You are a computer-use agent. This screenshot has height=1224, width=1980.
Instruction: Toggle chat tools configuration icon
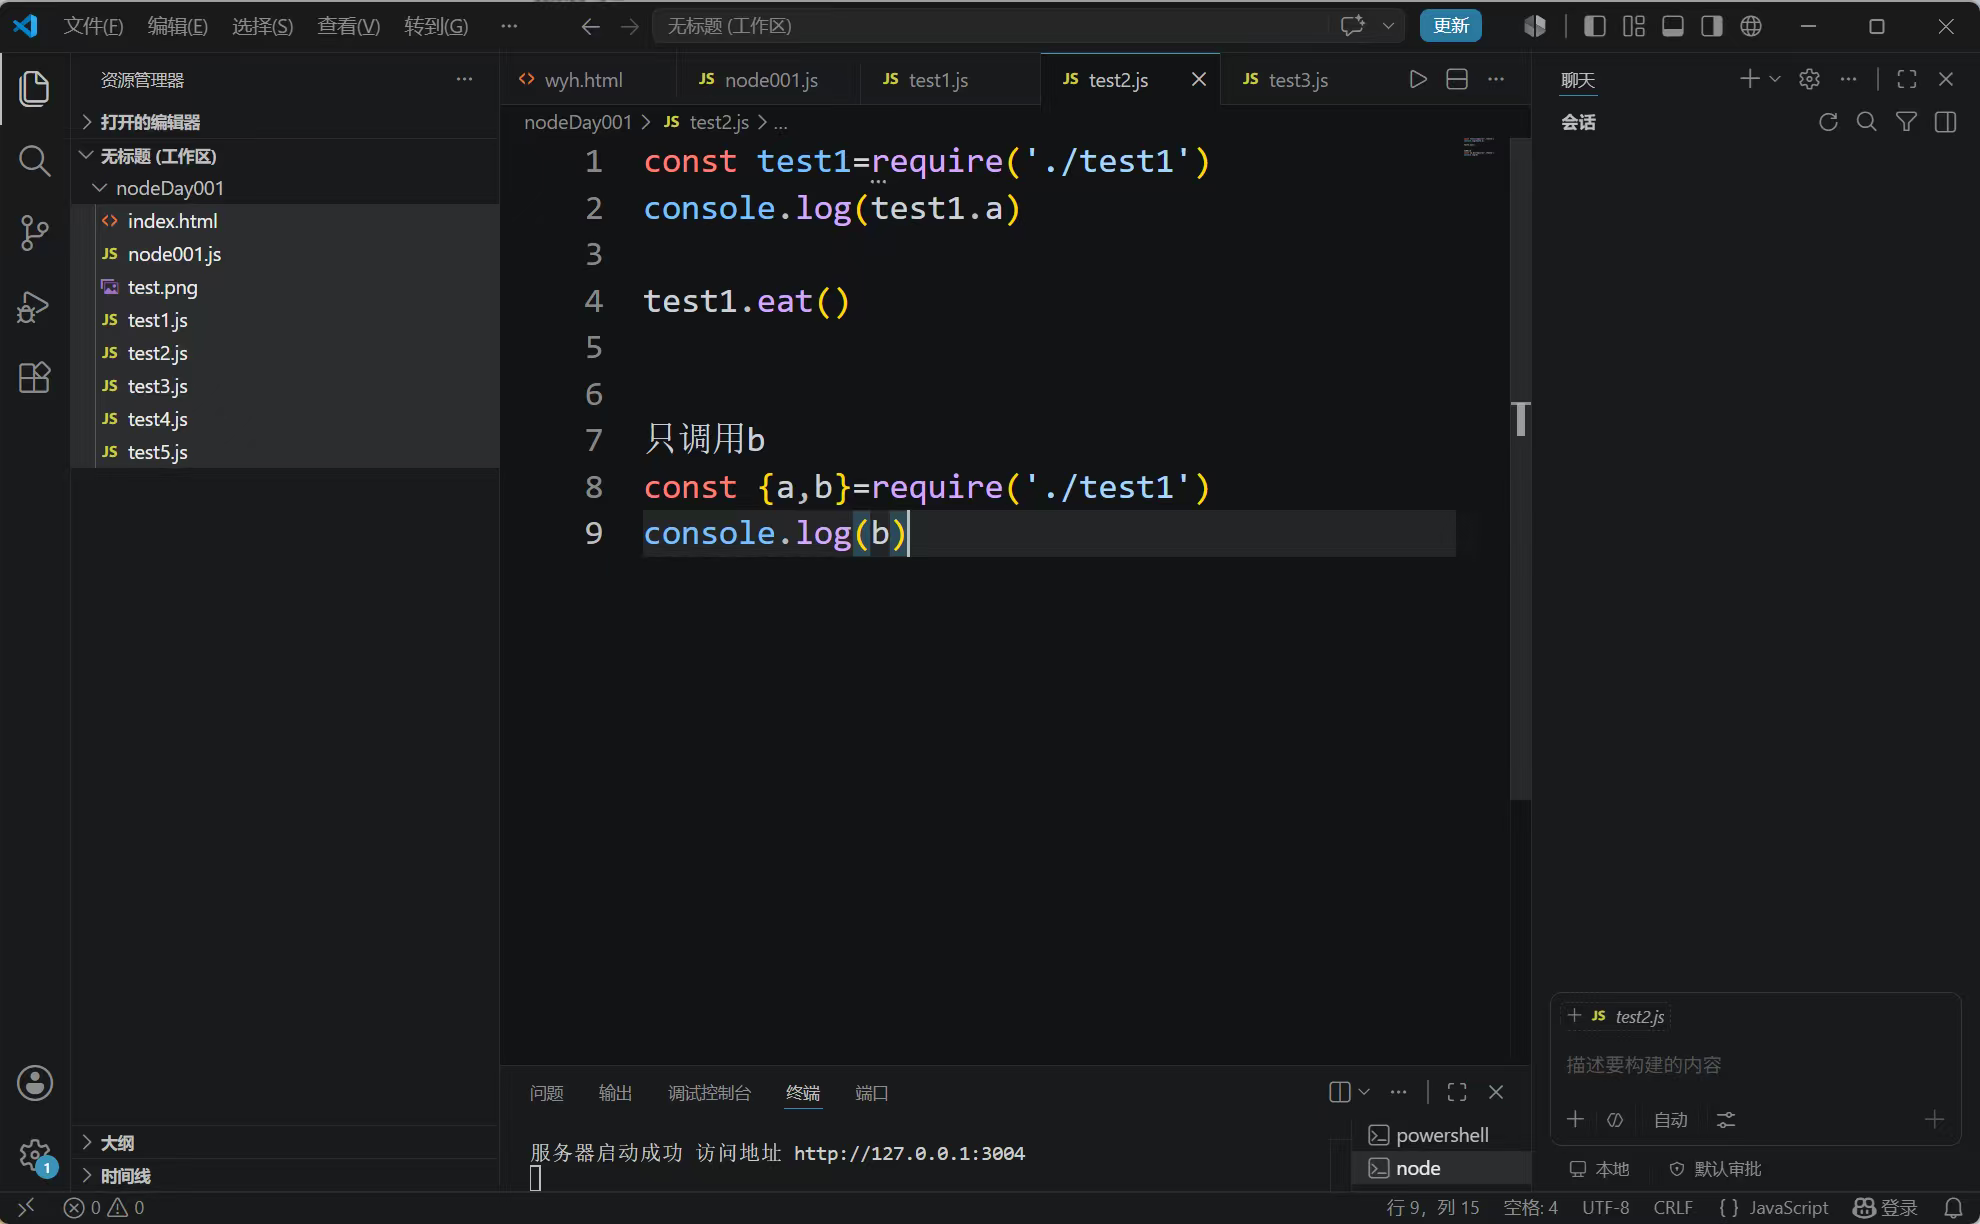1725,1120
